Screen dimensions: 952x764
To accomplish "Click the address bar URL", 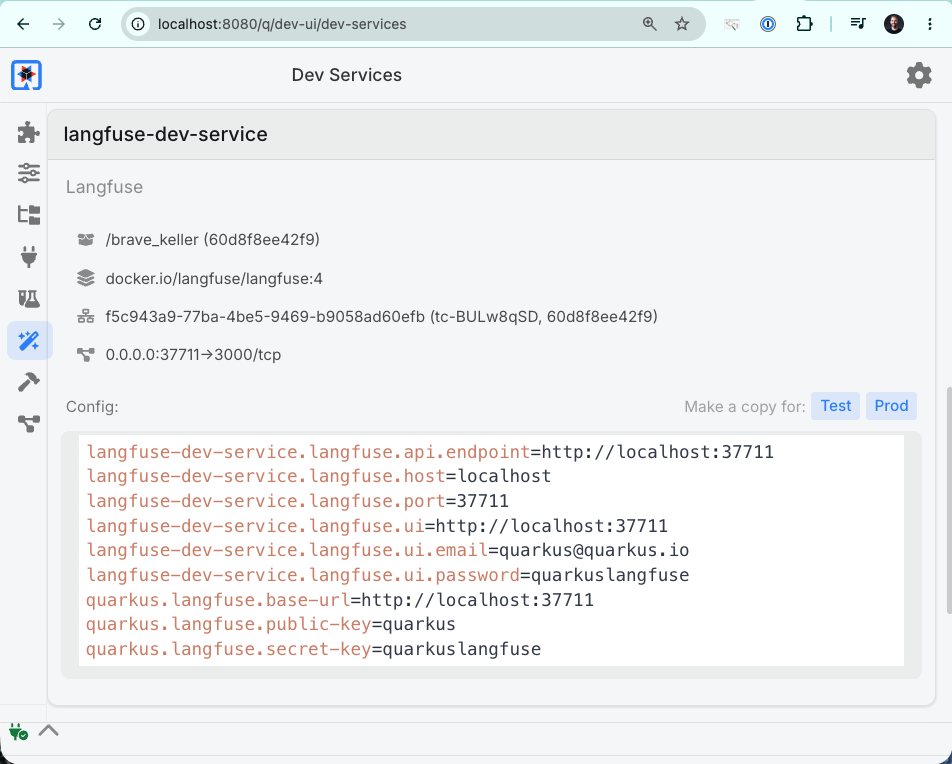I will click(x=282, y=24).
